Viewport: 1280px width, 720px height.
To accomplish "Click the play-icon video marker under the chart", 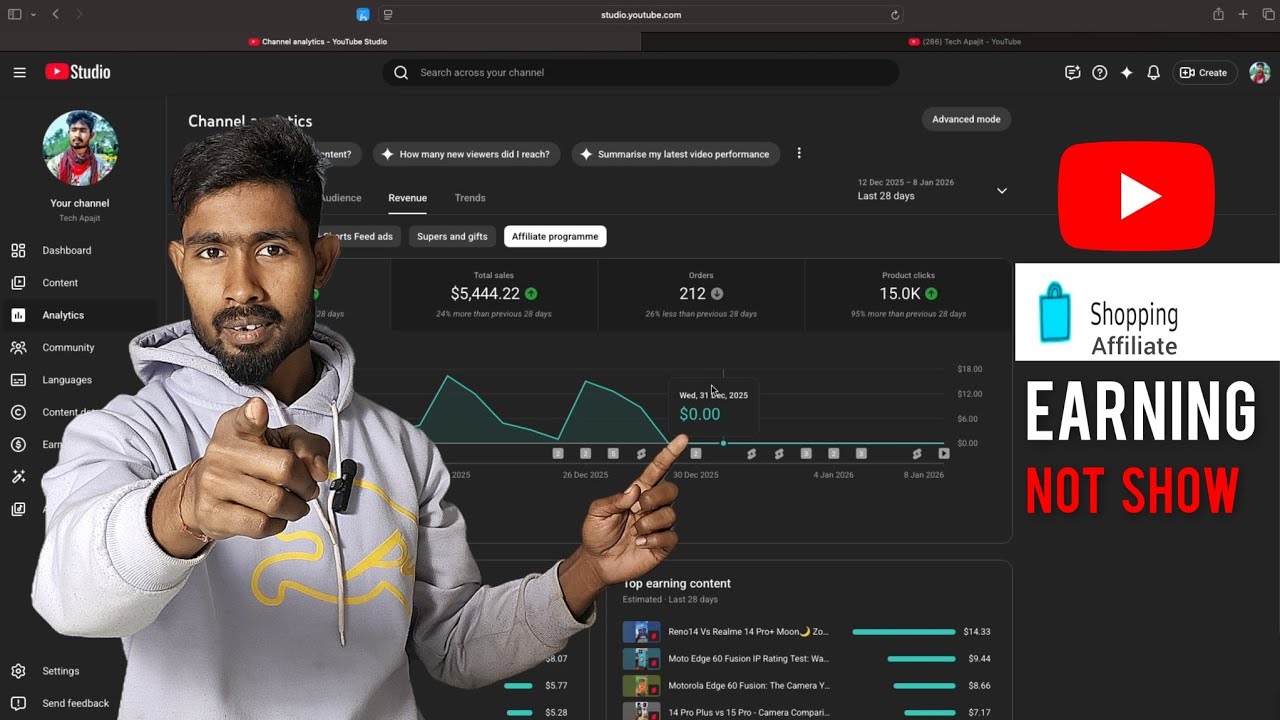I will [943, 454].
